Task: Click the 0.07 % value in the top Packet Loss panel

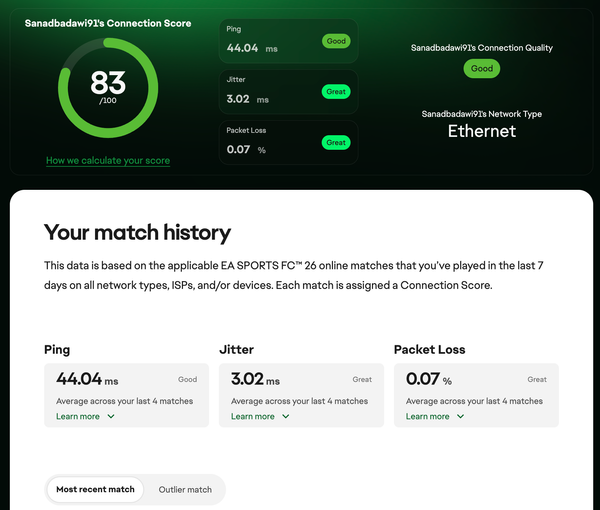Action: (x=246, y=150)
